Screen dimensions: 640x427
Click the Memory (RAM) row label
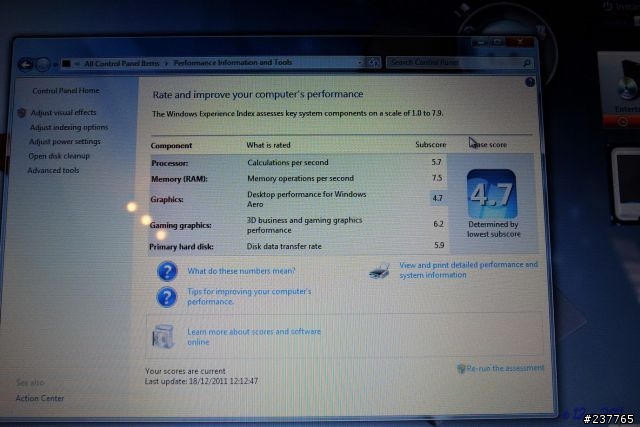tap(179, 179)
